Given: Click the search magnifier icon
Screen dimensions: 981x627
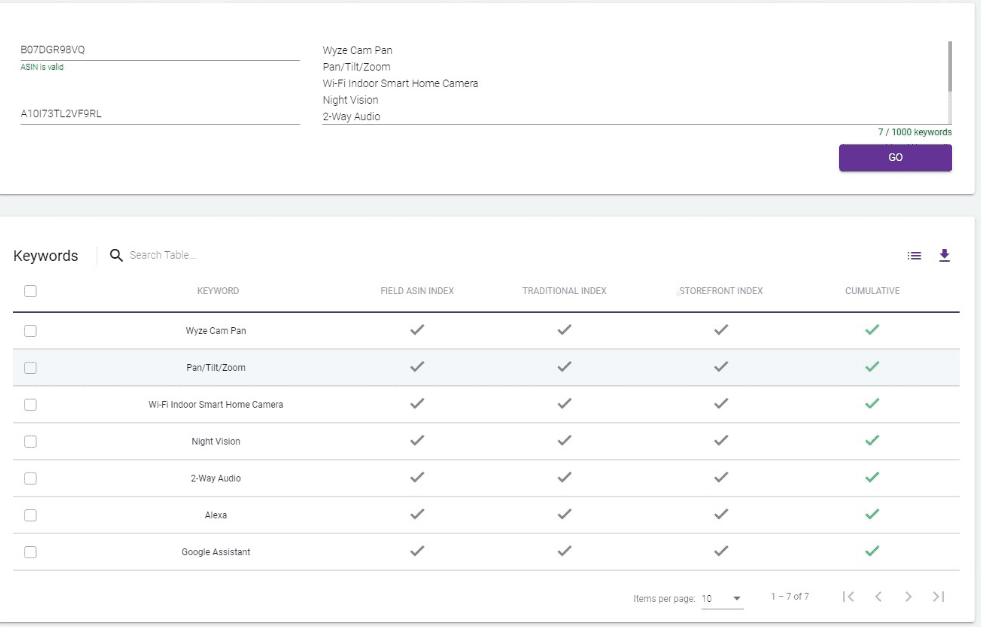Looking at the screenshot, I should point(116,256).
